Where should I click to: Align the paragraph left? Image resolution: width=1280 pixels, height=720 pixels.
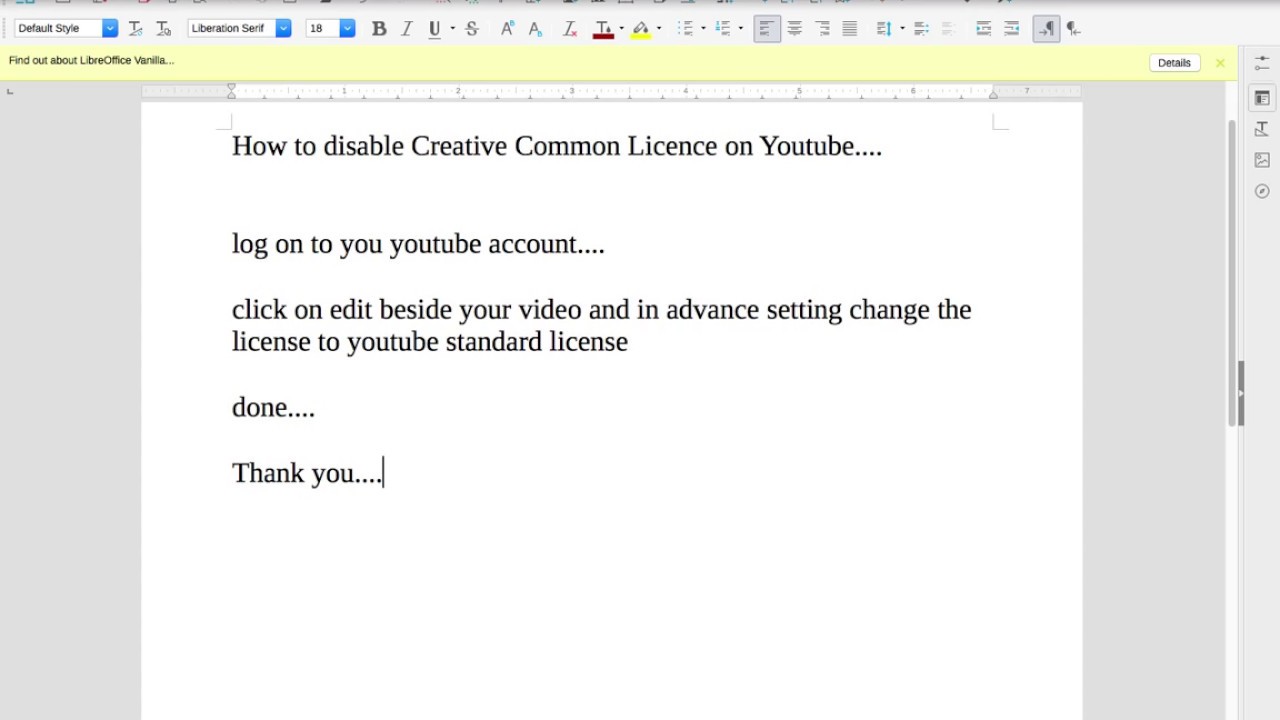[x=767, y=29]
